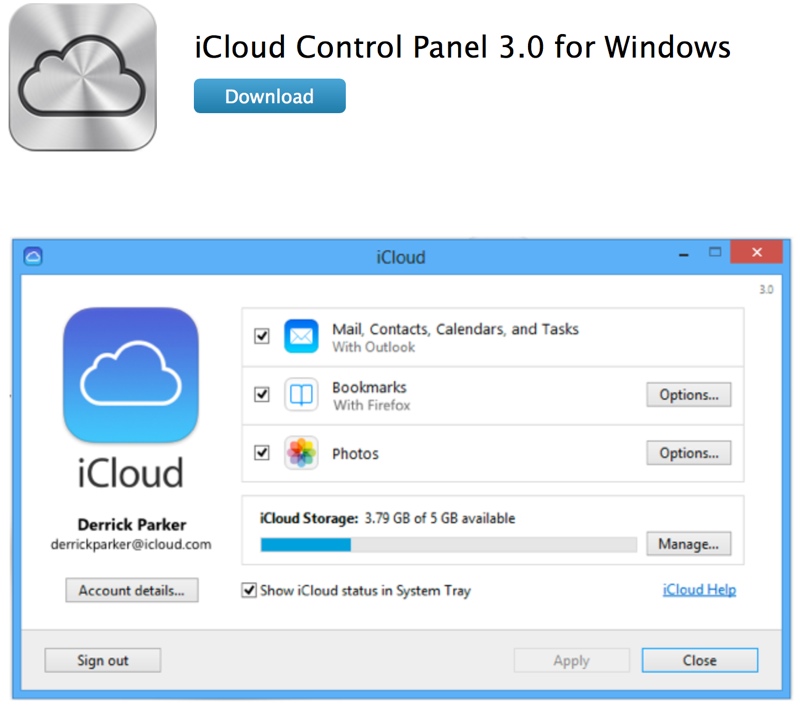Click the Apply button
This screenshot has height=708, width=800.
click(x=571, y=660)
